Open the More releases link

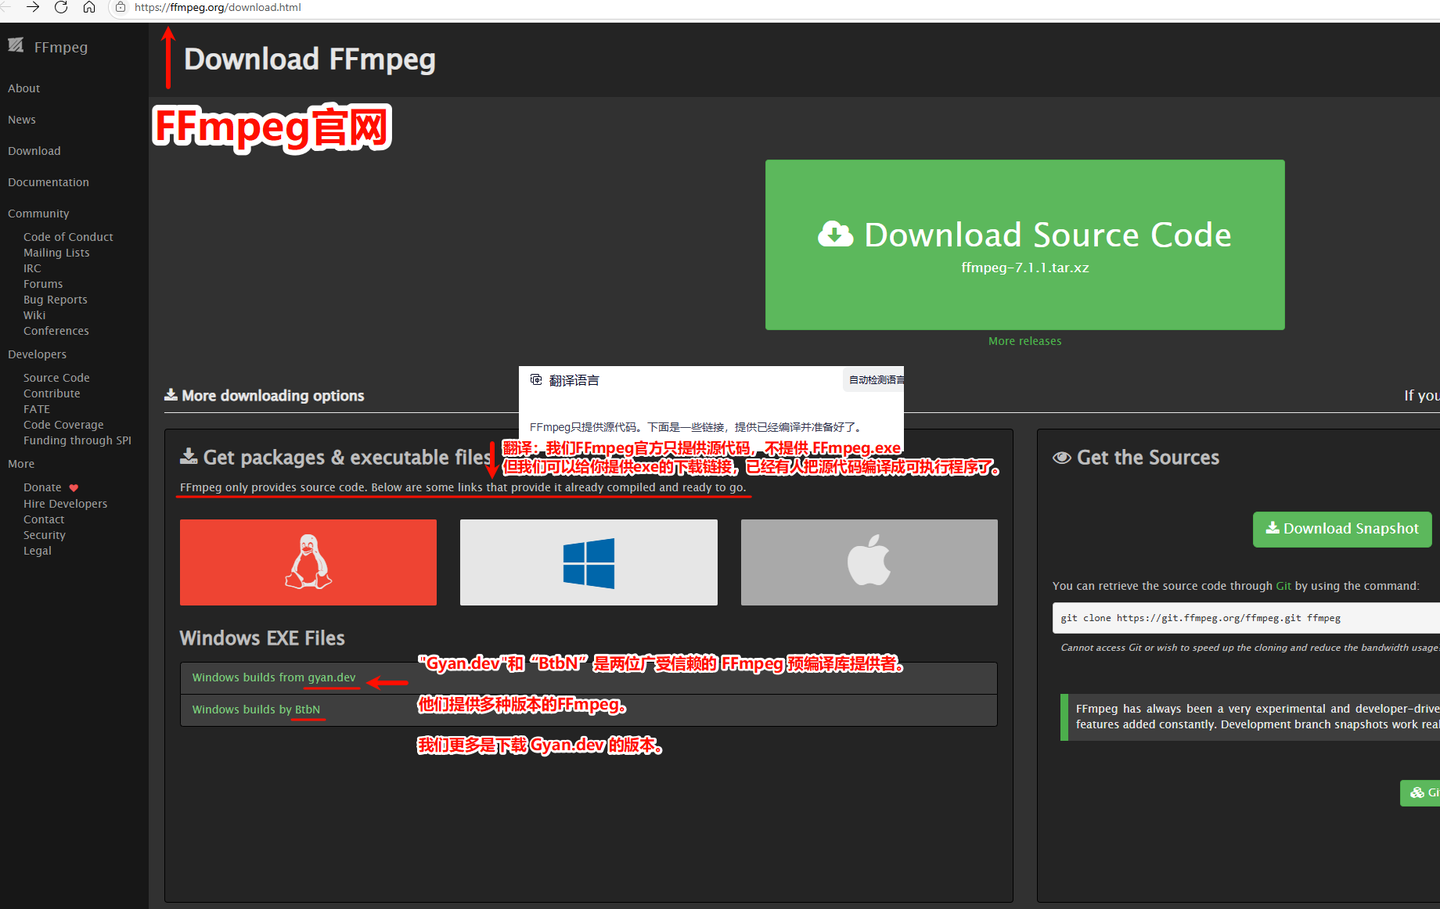click(1024, 340)
